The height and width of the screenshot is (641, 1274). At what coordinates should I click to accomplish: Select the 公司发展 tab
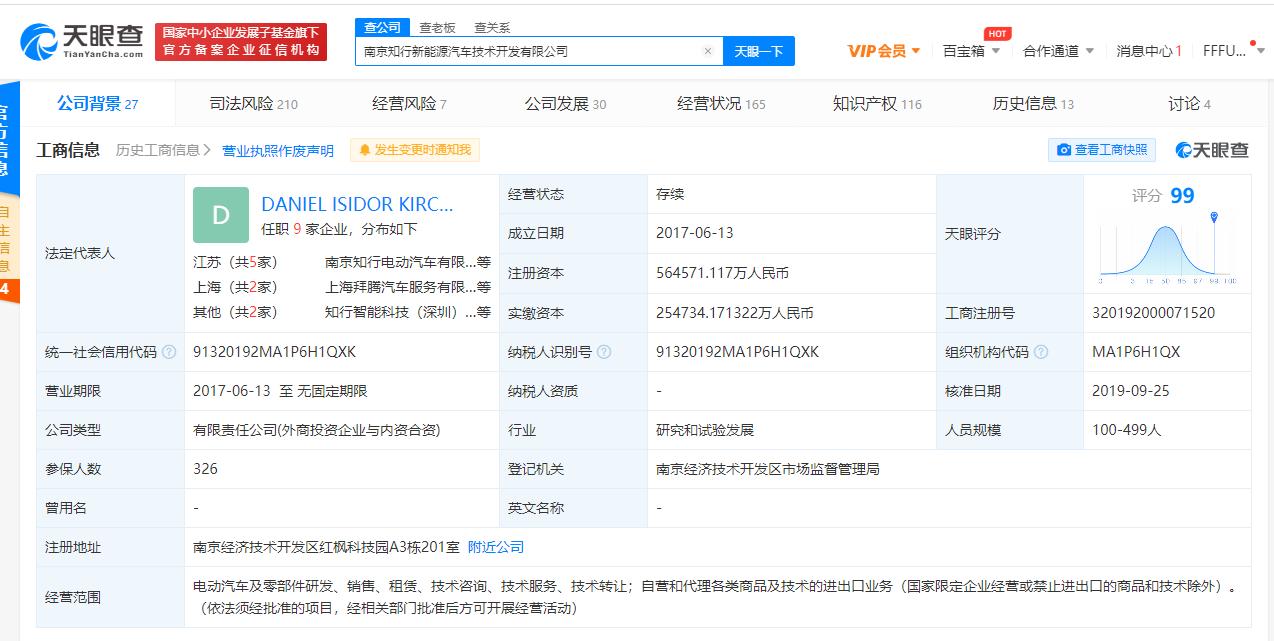pos(565,104)
